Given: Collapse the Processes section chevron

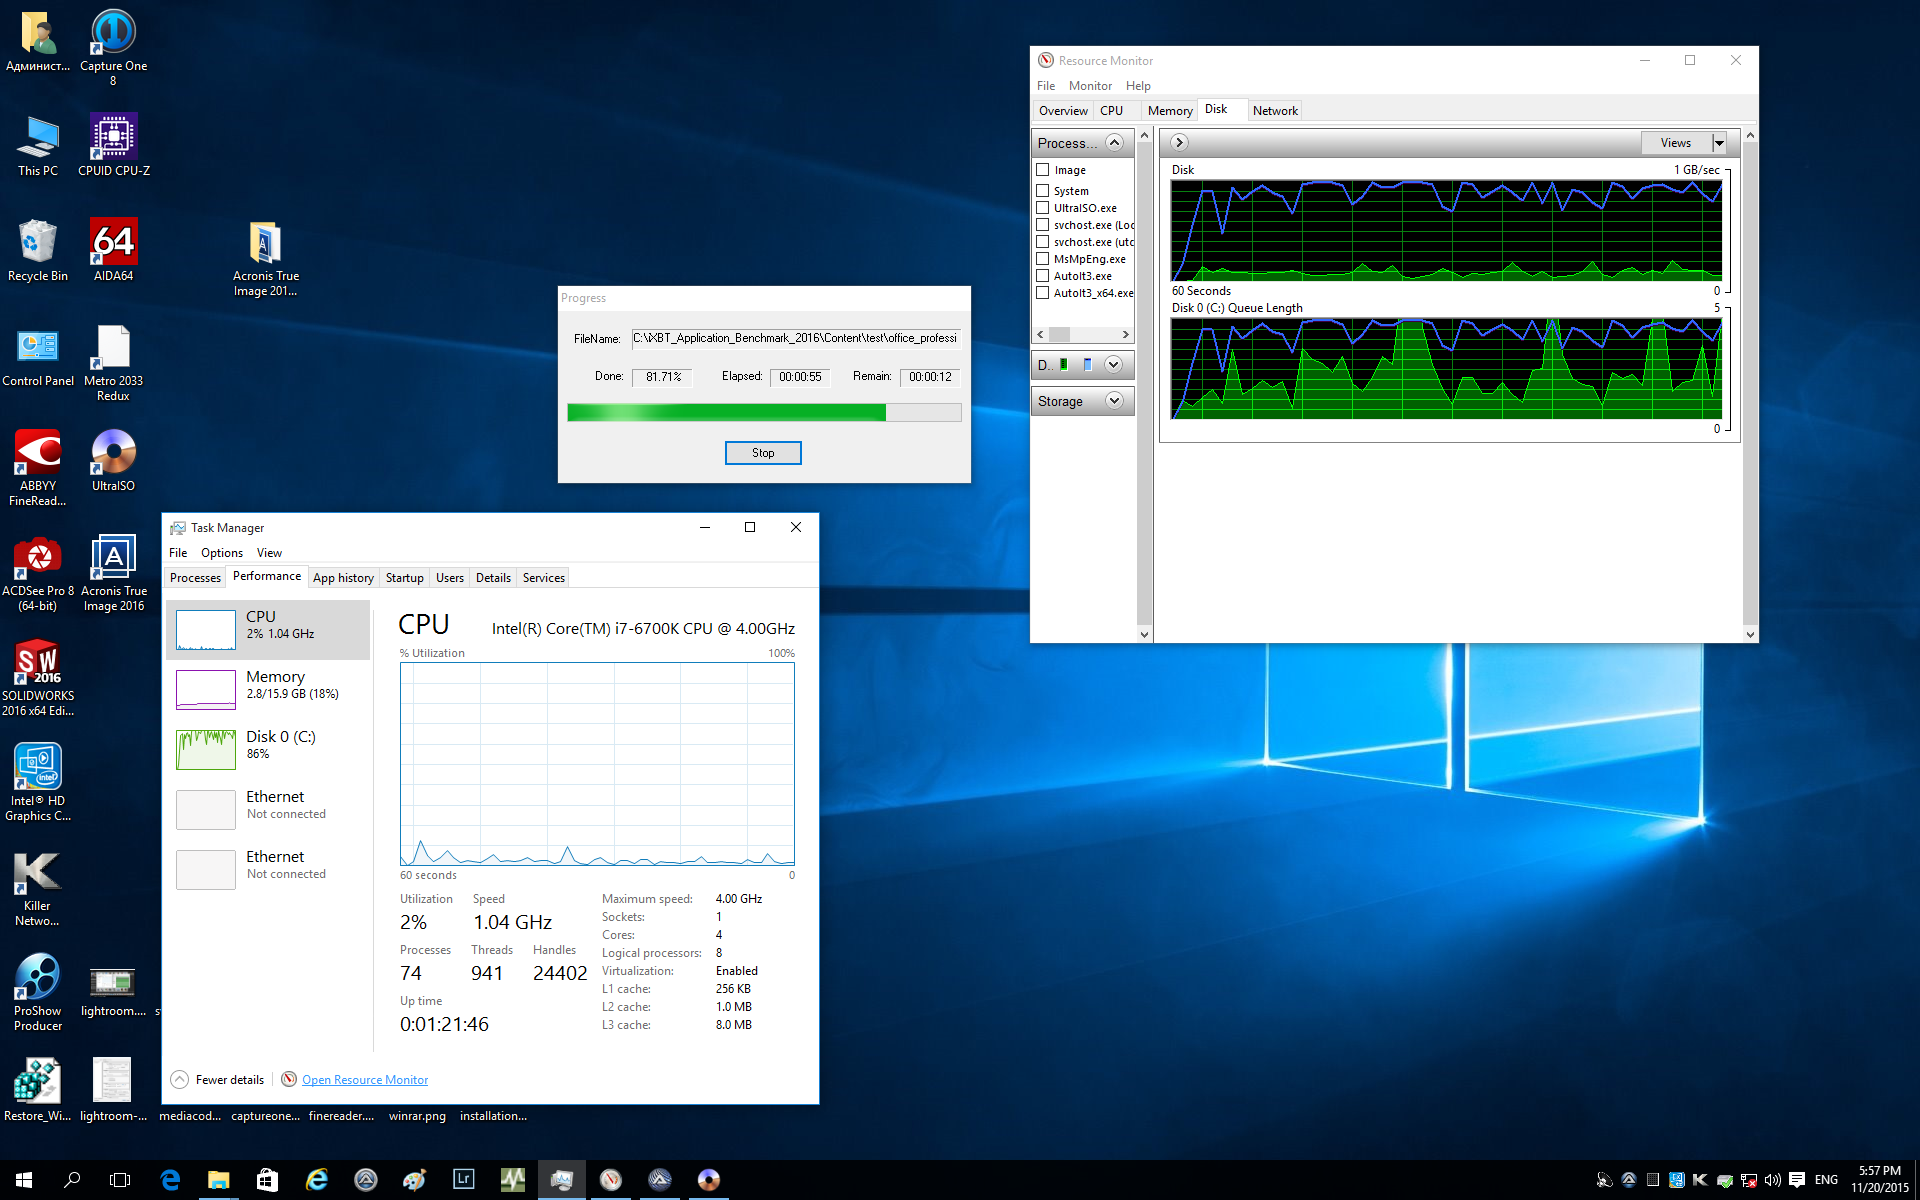Looking at the screenshot, I should (x=1114, y=143).
